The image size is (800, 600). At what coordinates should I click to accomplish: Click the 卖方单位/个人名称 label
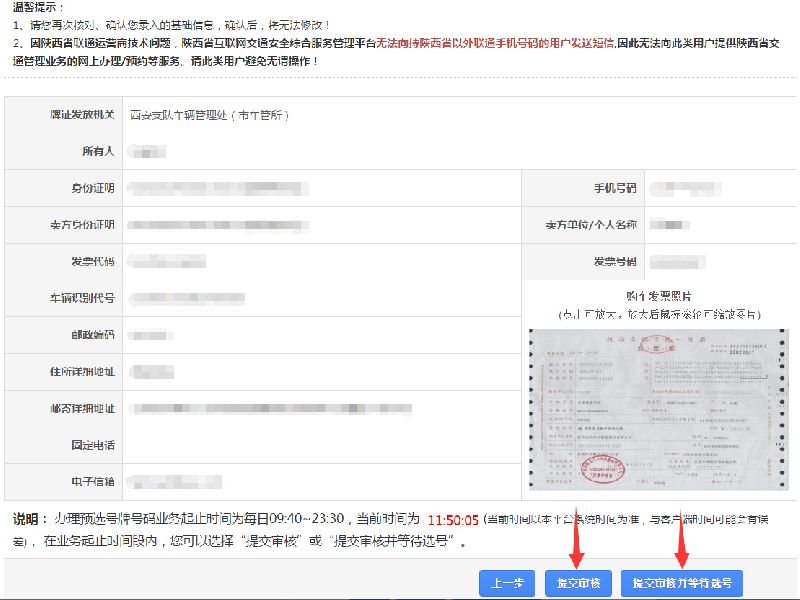tap(591, 225)
